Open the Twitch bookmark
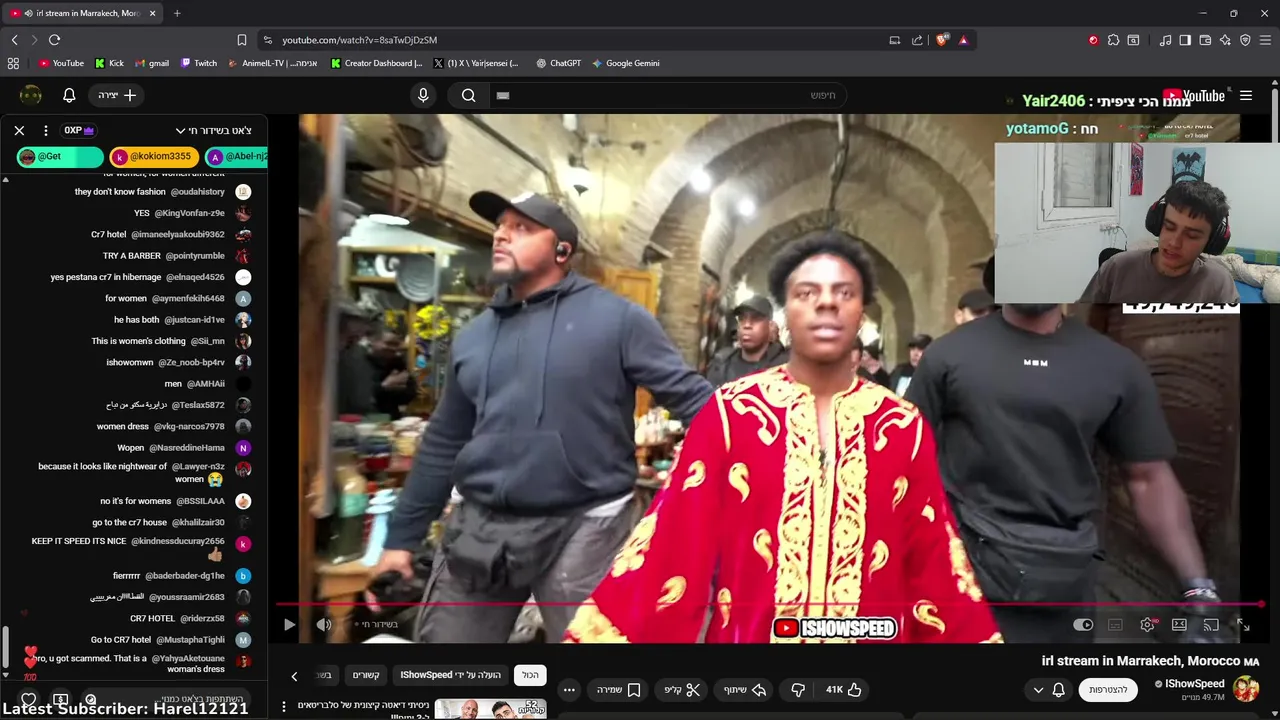 (x=199, y=63)
